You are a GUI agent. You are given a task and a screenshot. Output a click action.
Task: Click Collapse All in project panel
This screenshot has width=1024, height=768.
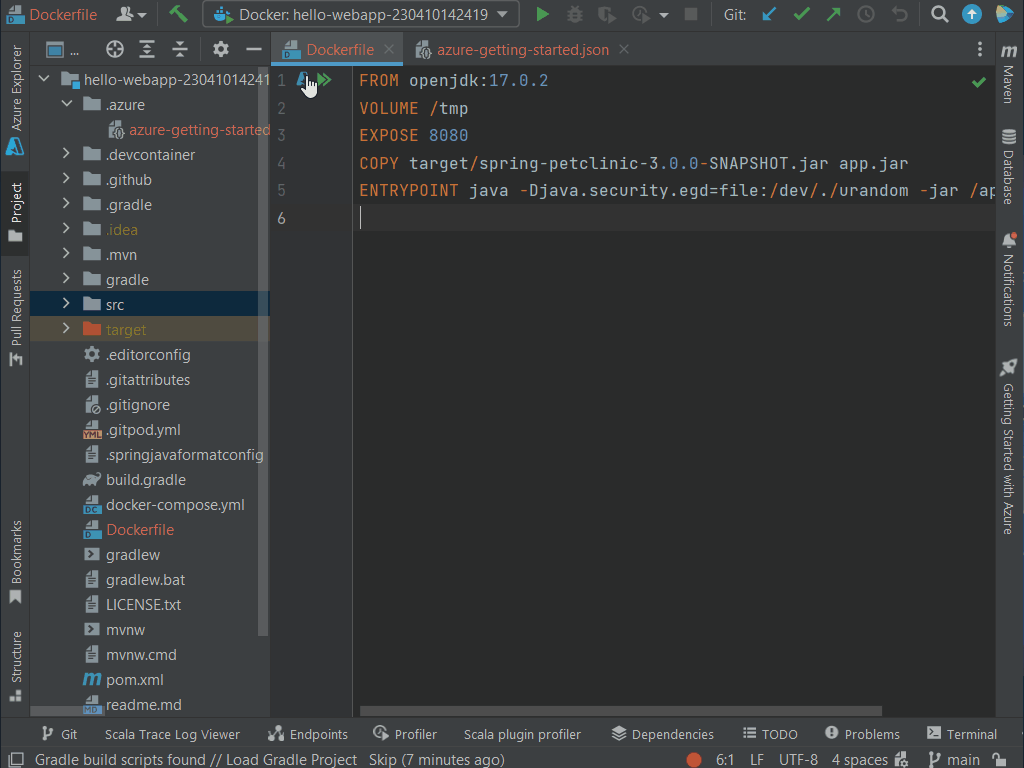tap(180, 50)
